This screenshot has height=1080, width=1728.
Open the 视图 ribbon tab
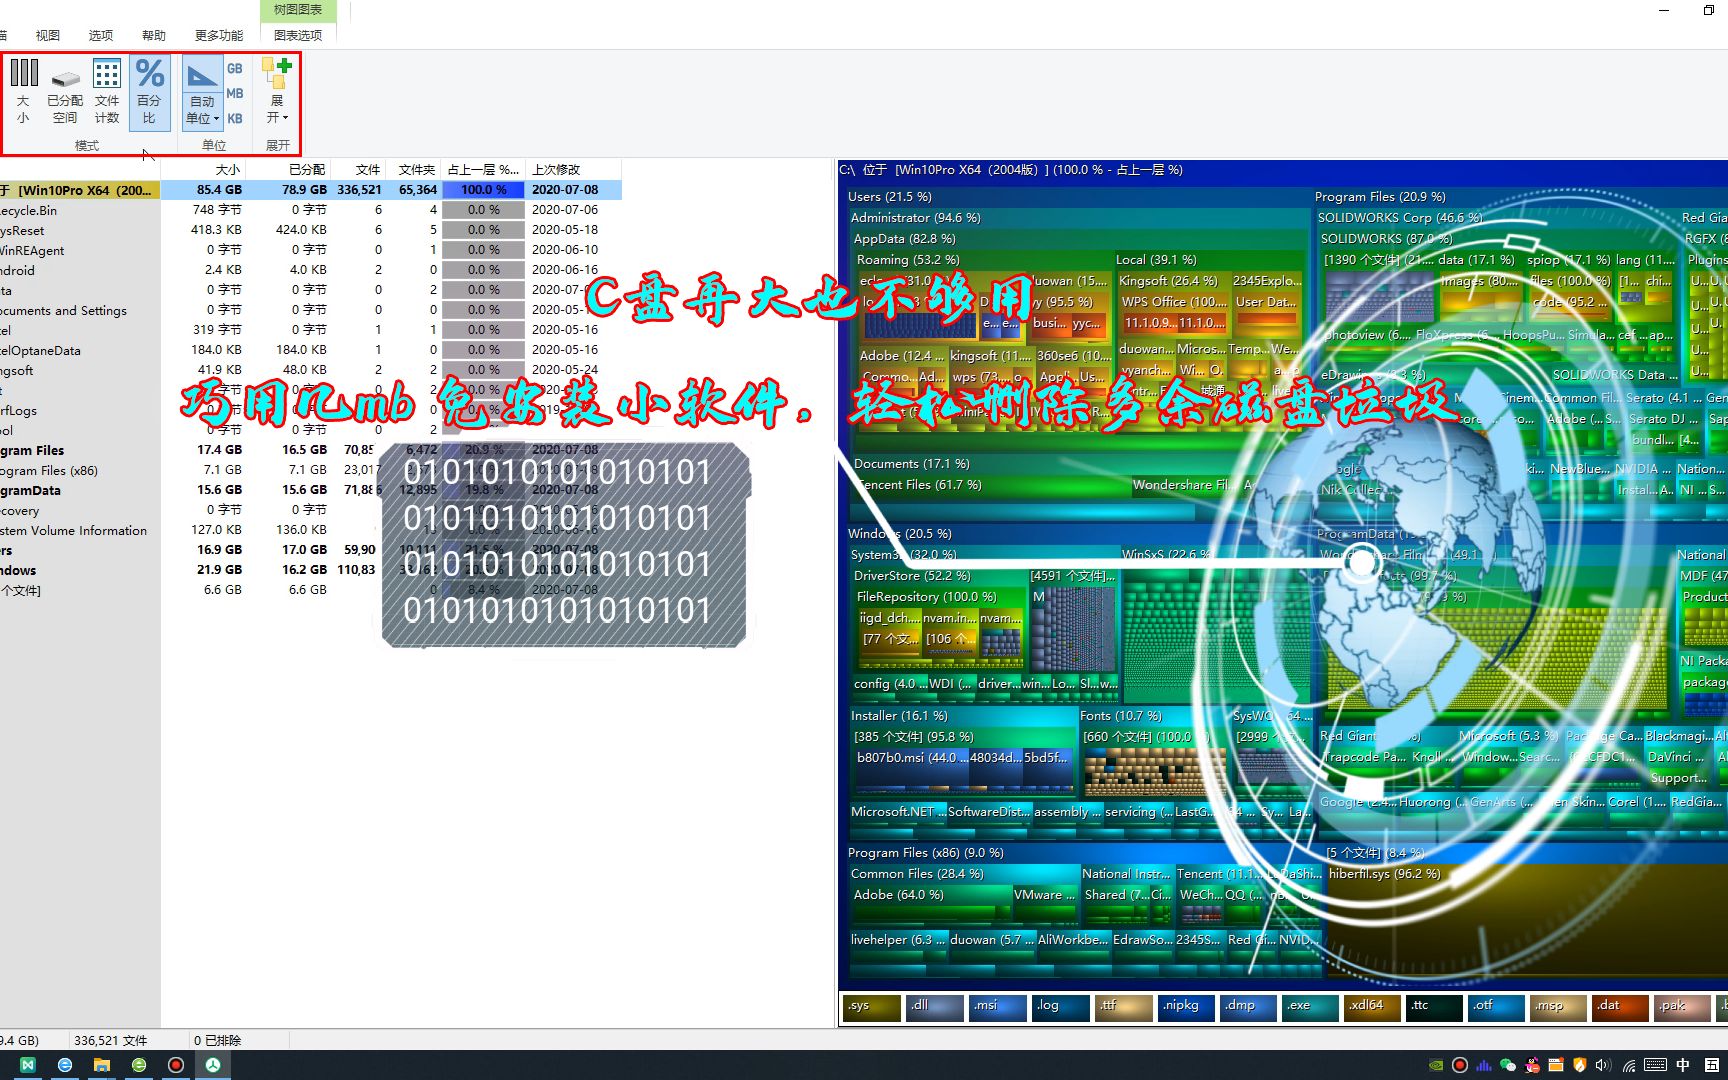point(48,35)
